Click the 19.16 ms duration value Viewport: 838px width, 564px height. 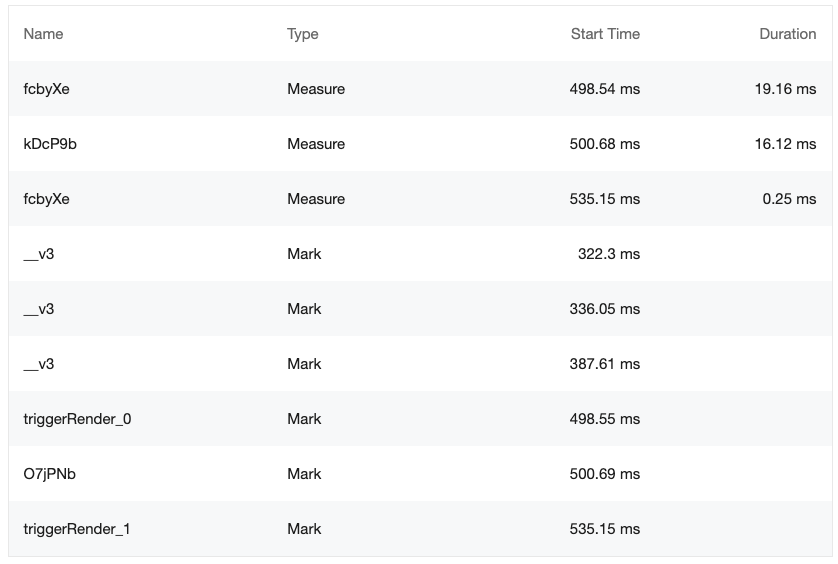785,89
